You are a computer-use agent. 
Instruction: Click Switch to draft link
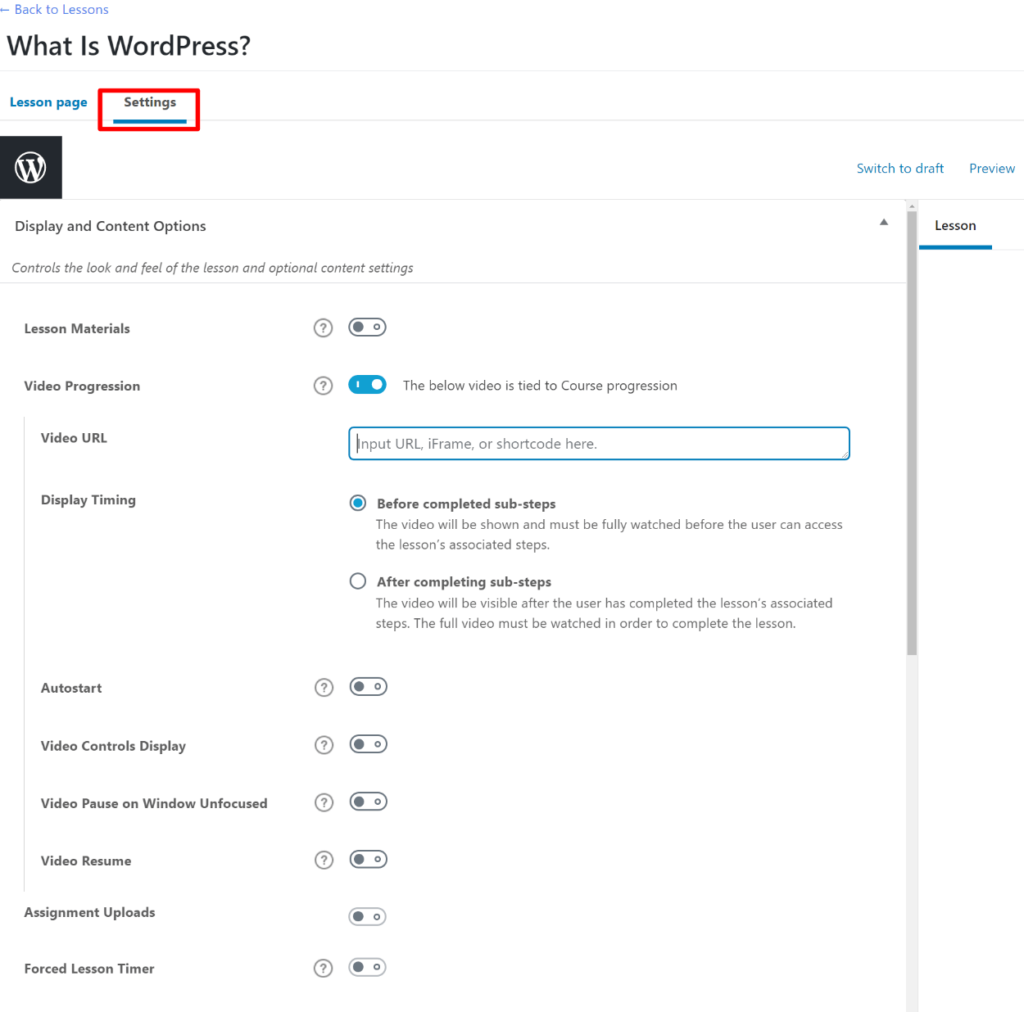[x=900, y=168]
